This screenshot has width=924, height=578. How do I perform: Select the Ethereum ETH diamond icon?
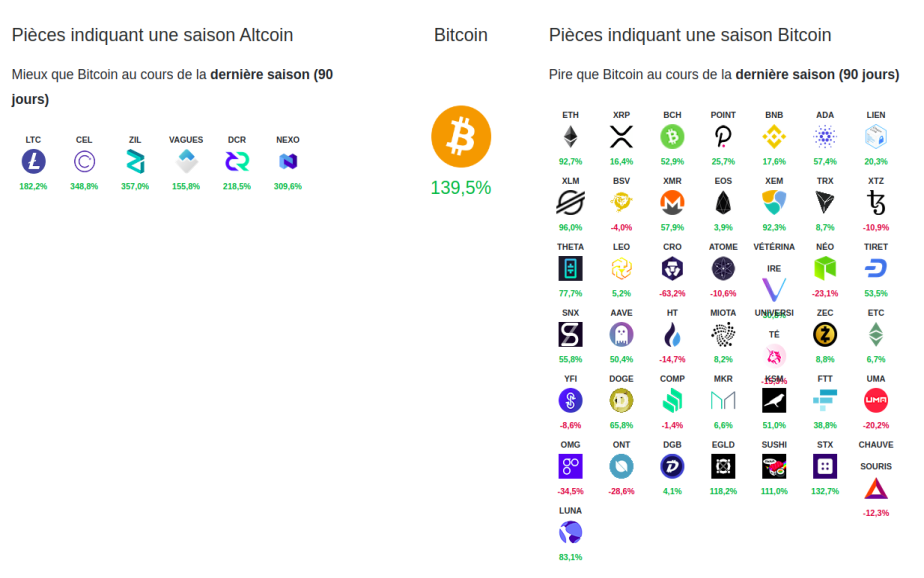(x=570, y=137)
